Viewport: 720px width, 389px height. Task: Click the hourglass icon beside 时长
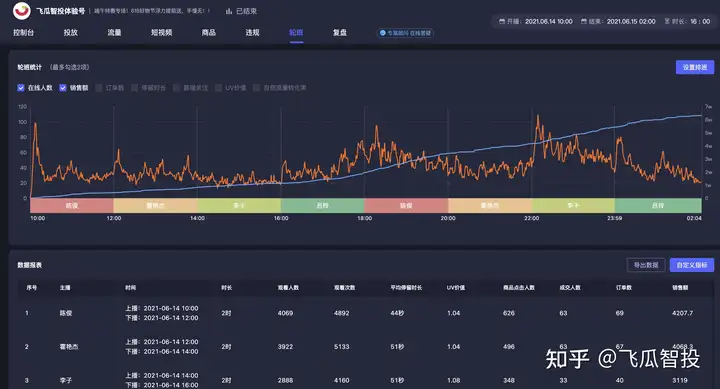point(667,22)
